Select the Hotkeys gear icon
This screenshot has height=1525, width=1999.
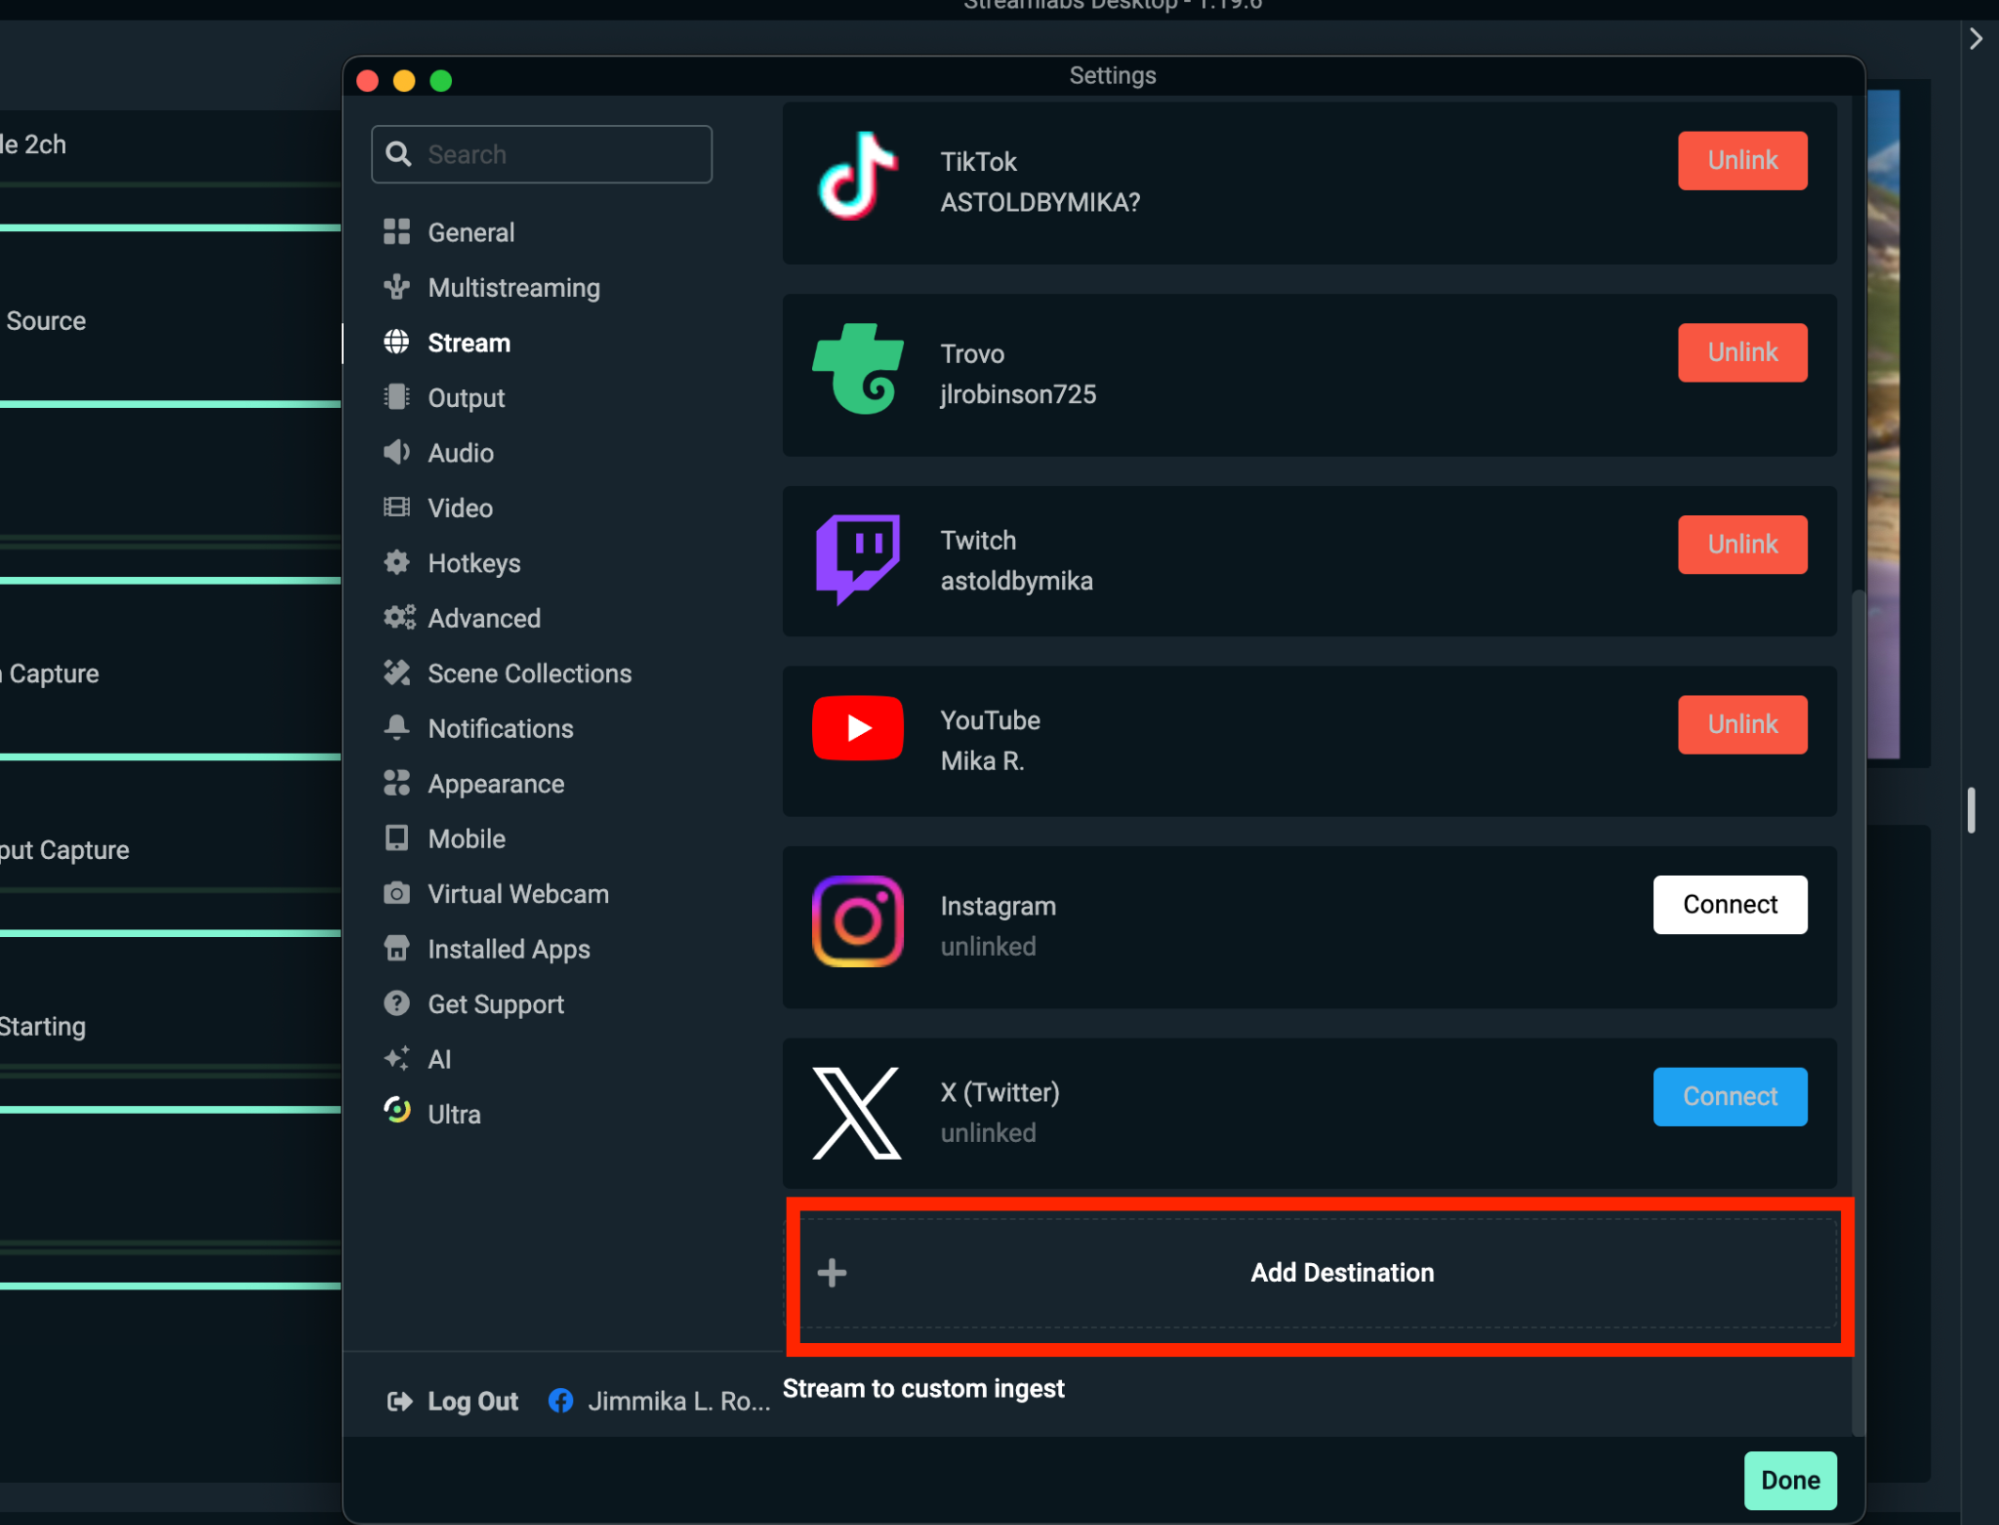click(x=397, y=562)
